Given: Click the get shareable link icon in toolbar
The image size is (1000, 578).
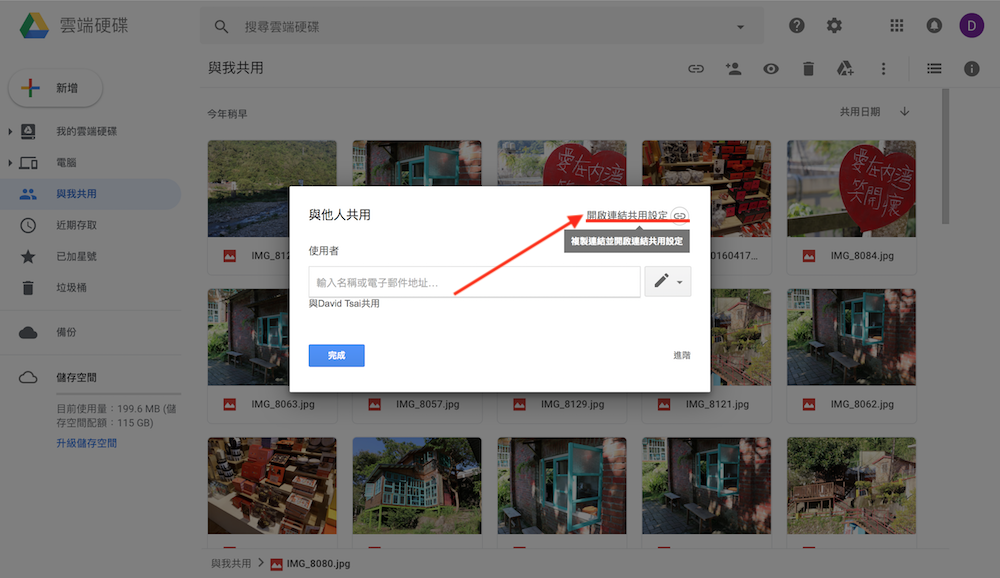Looking at the screenshot, I should click(695, 68).
